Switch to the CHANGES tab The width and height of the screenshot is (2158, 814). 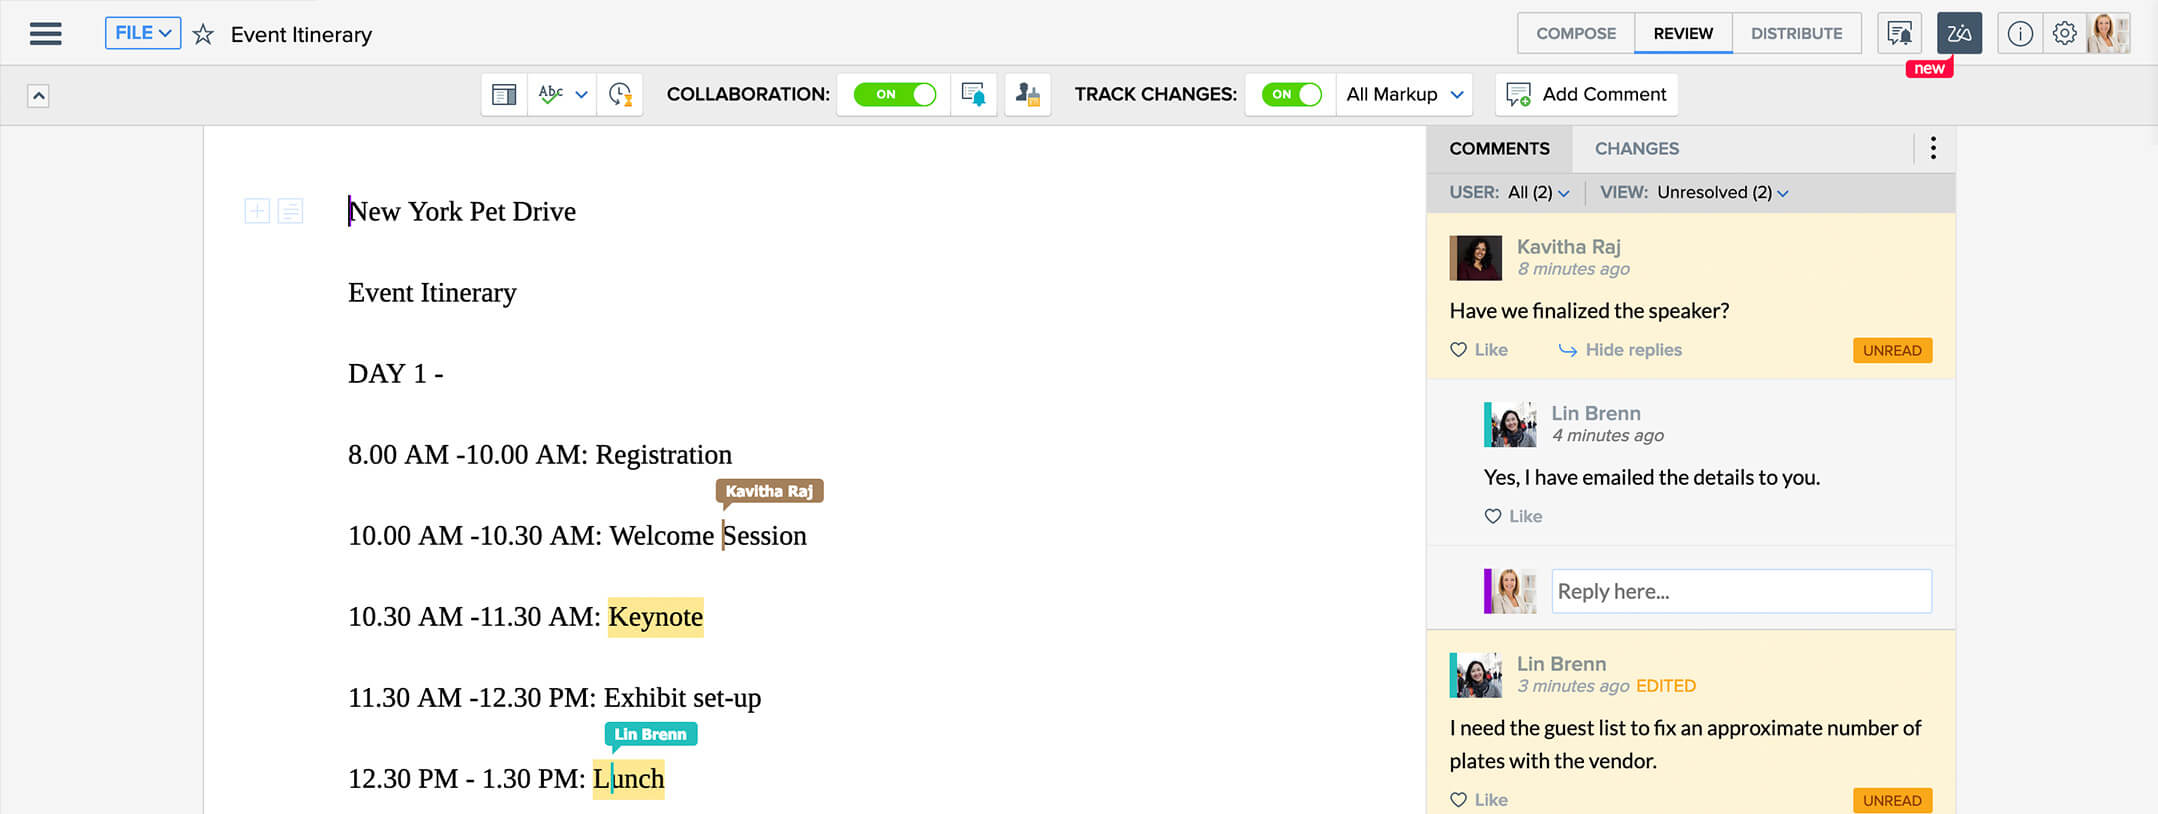pyautogui.click(x=1636, y=149)
